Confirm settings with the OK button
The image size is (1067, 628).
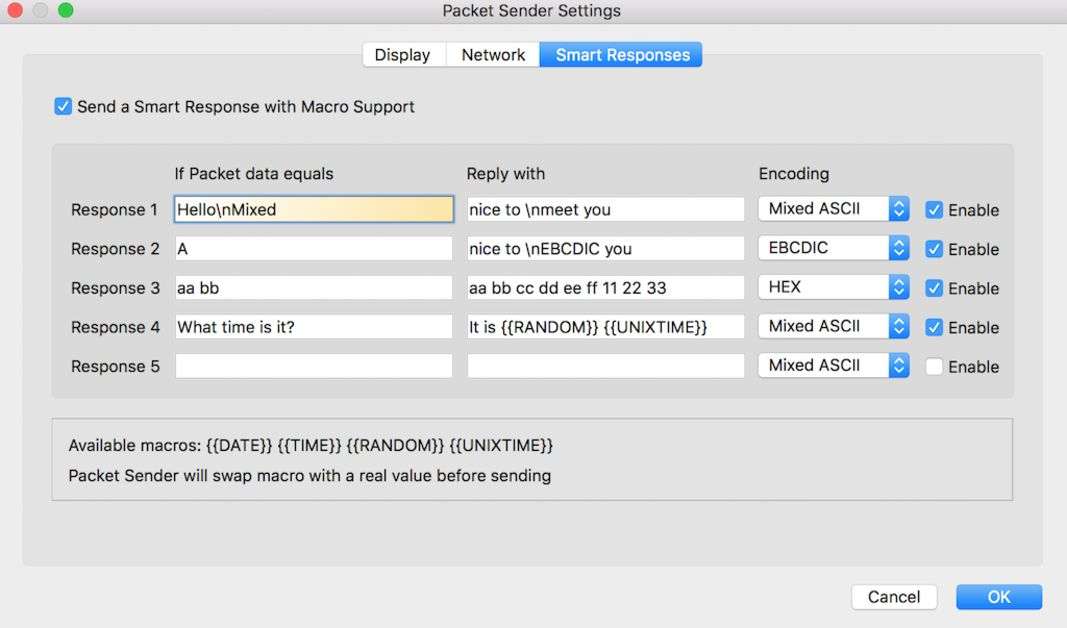(998, 597)
